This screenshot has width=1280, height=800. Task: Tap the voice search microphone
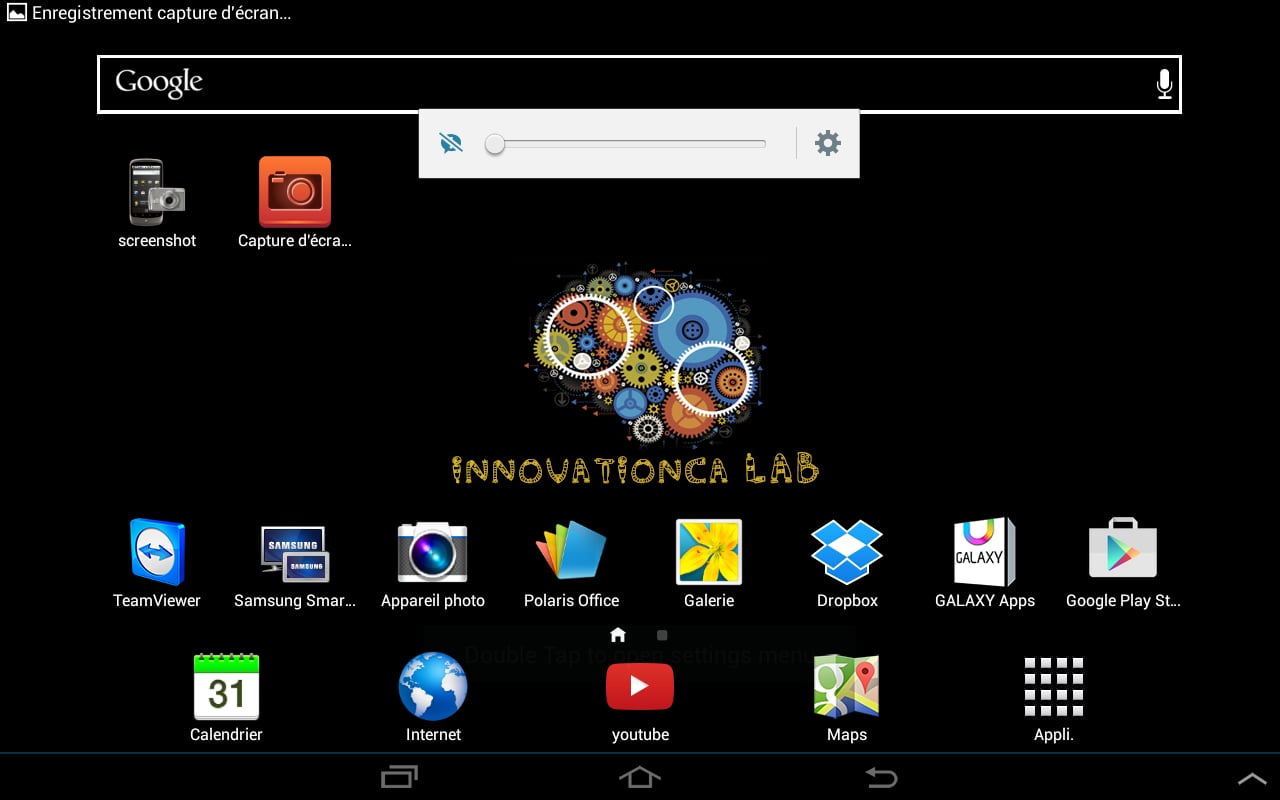tap(1164, 84)
